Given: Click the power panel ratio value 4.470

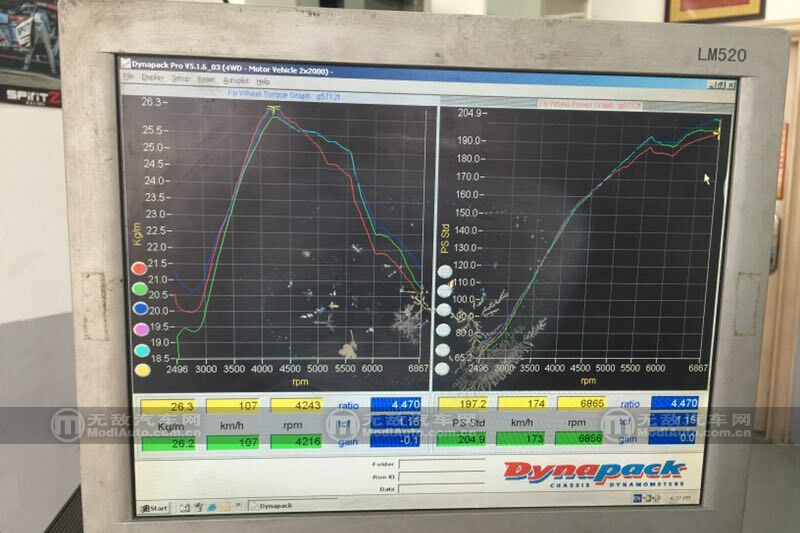Looking at the screenshot, I should coord(674,403).
